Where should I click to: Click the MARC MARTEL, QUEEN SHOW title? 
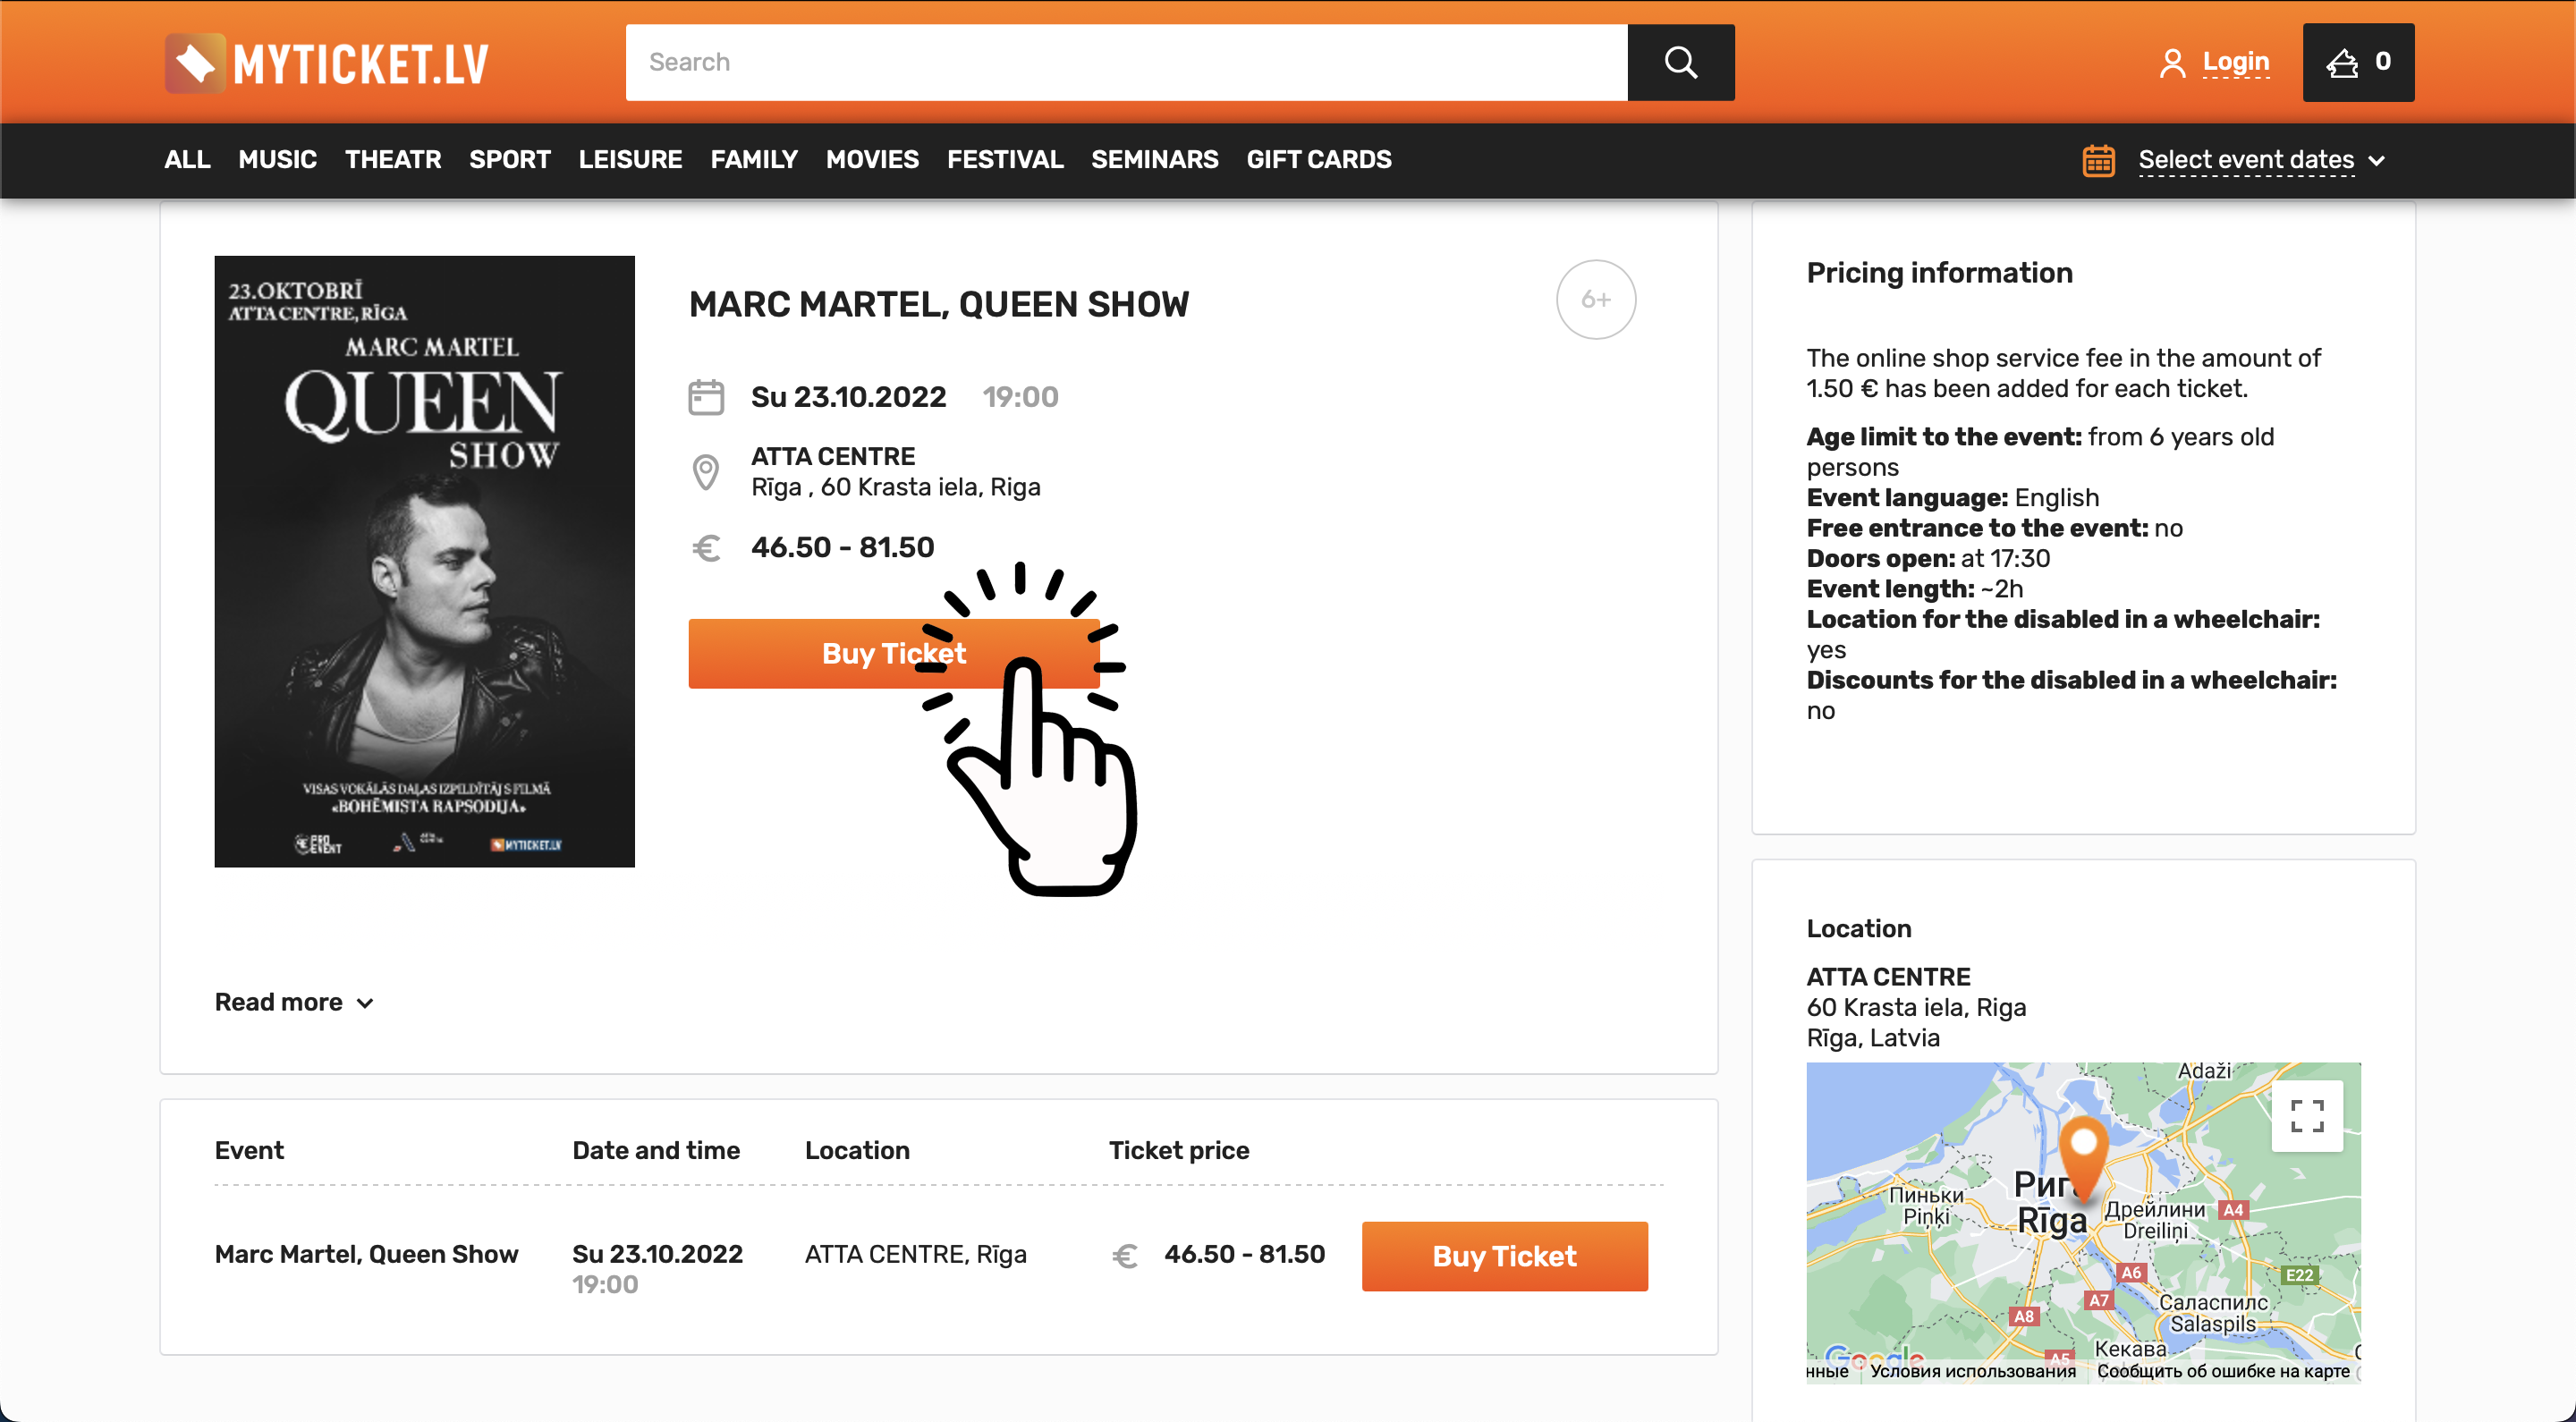(x=938, y=304)
